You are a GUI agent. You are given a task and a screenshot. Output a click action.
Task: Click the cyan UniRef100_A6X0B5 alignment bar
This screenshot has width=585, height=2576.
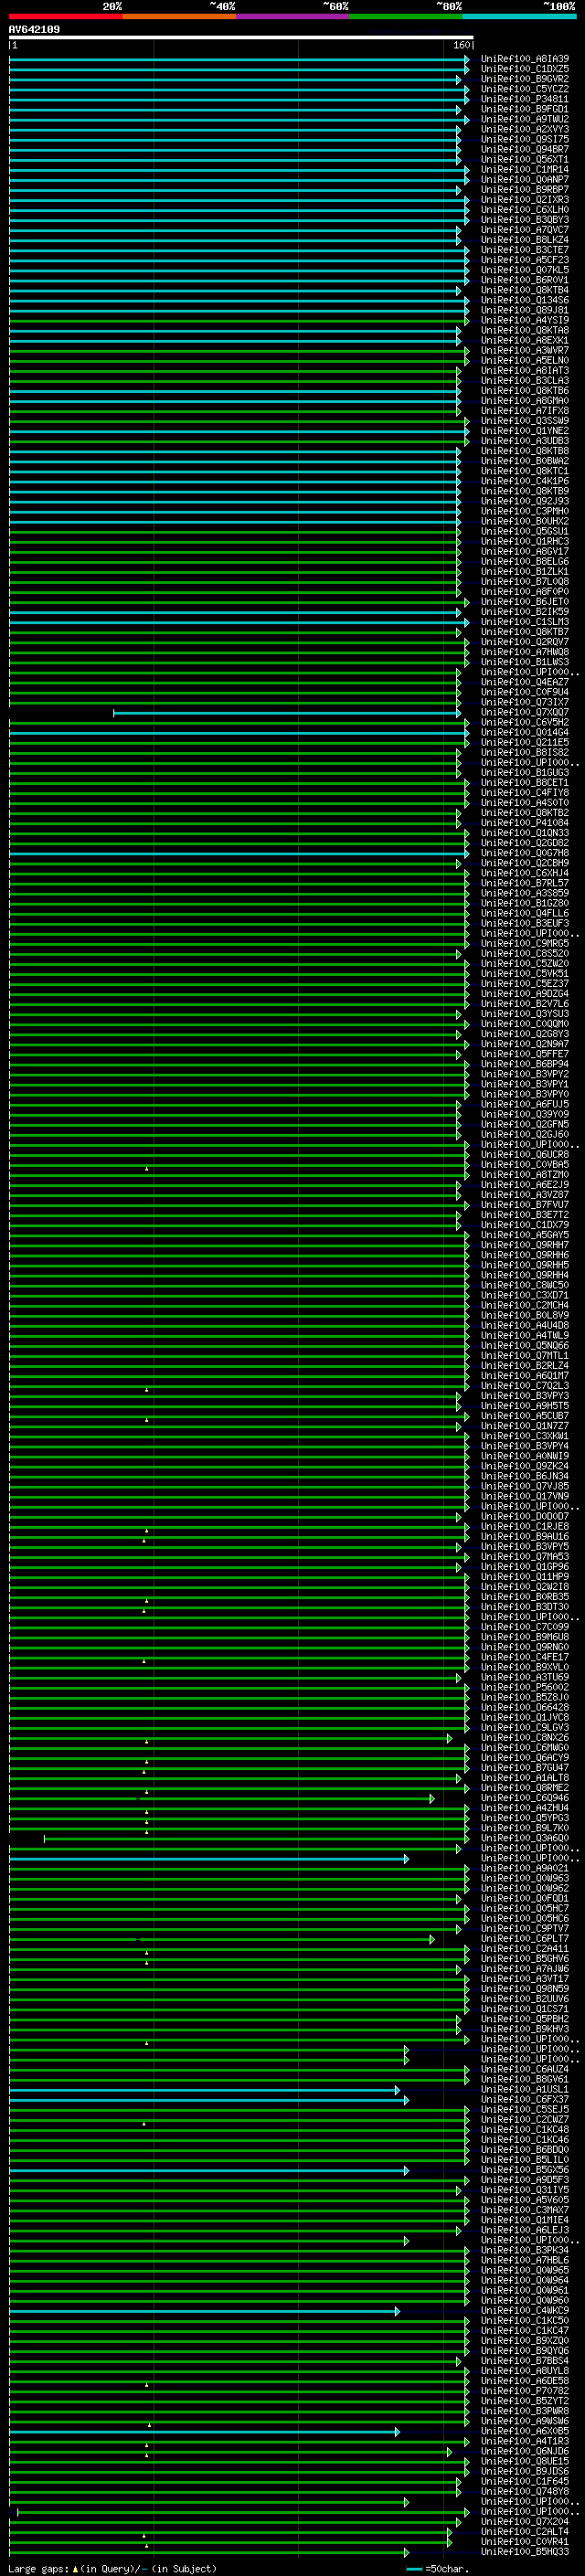pos(204,2432)
